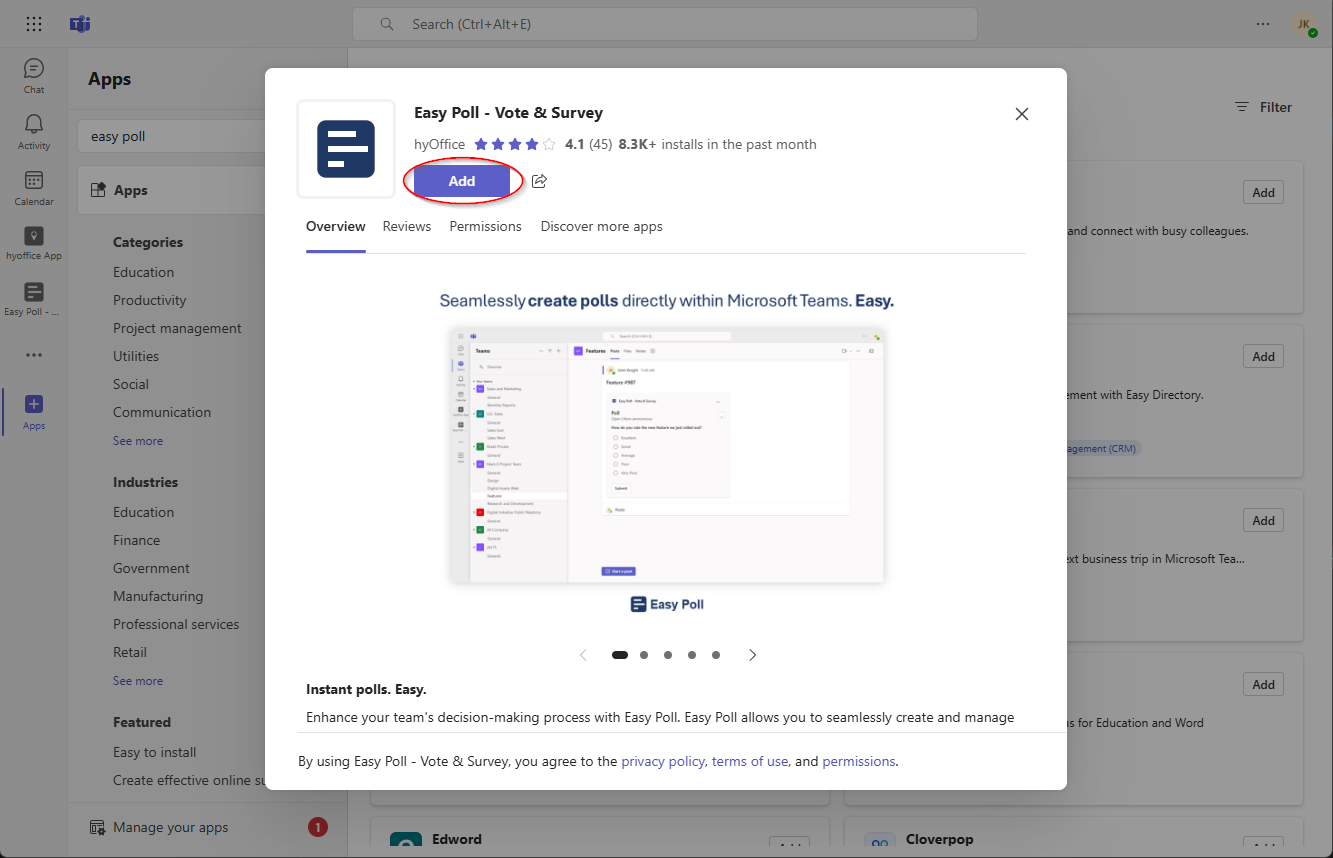This screenshot has width=1333, height=858.
Task: Expand Categories with See more link
Action: tap(138, 441)
